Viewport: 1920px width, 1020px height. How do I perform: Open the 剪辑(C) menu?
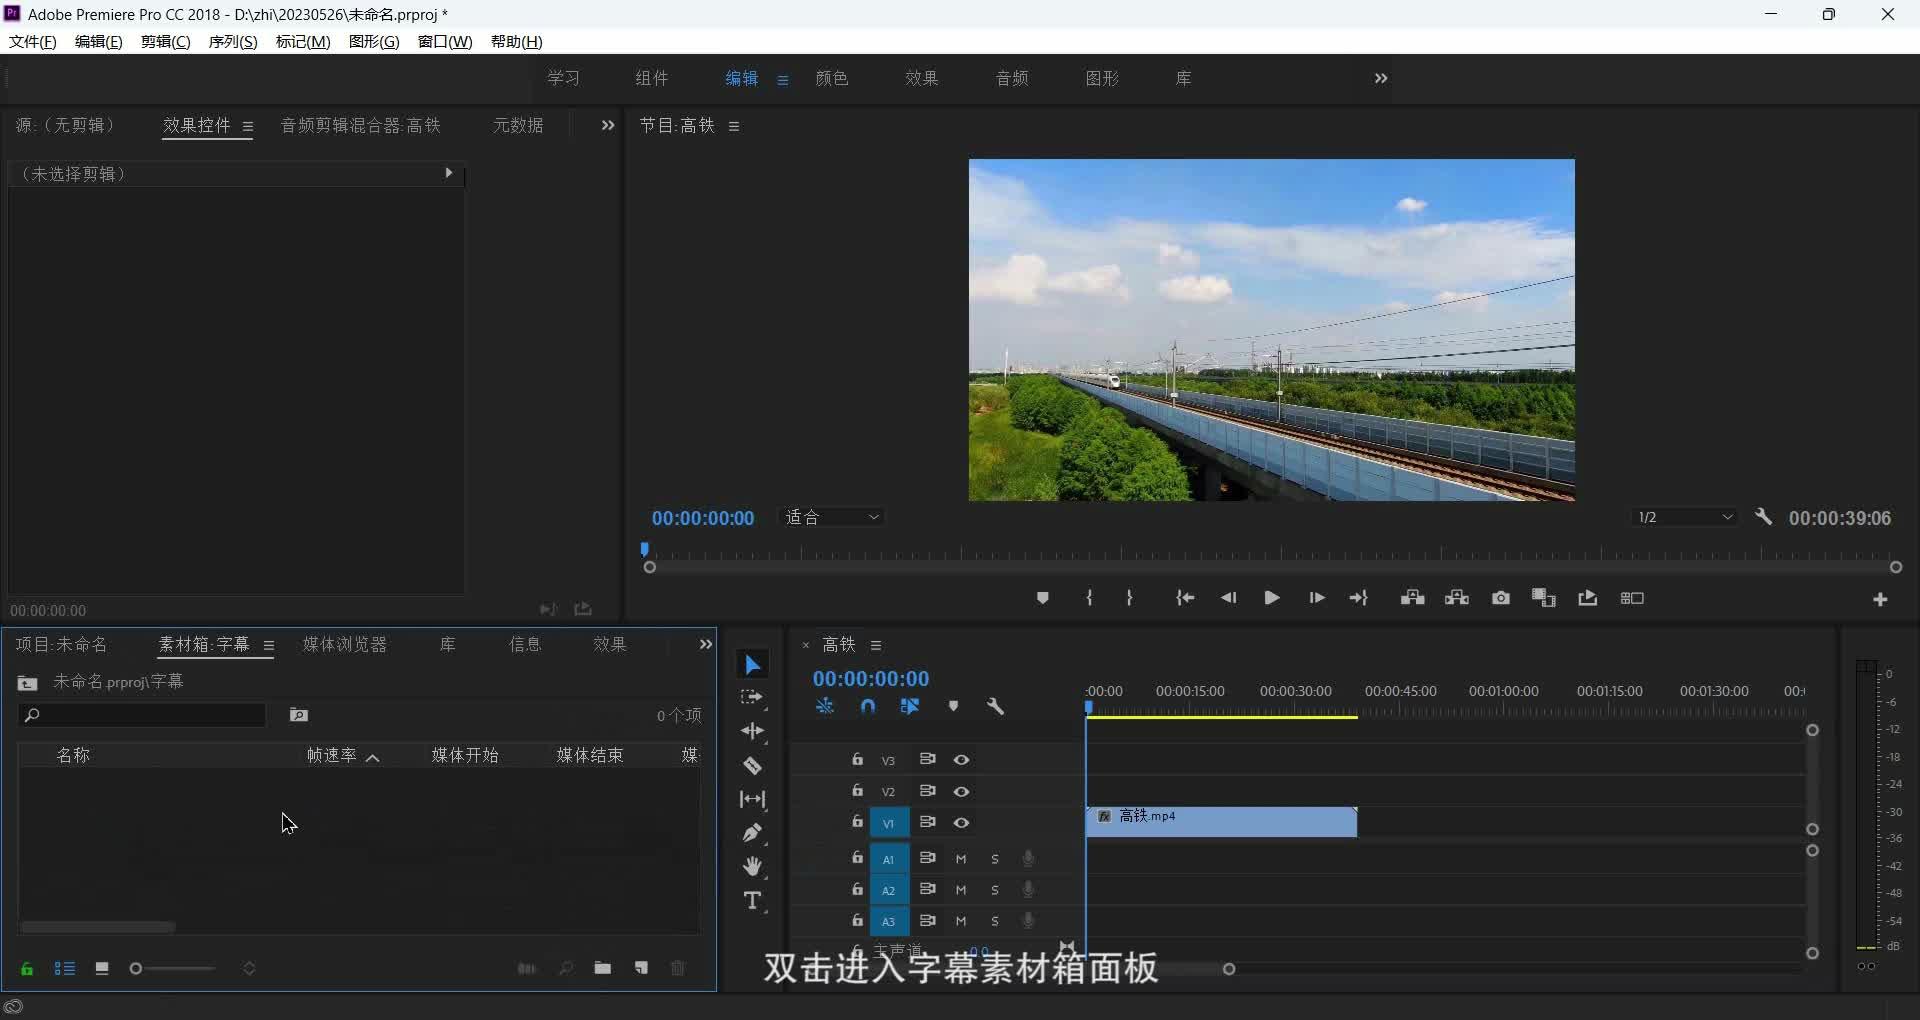pyautogui.click(x=166, y=41)
